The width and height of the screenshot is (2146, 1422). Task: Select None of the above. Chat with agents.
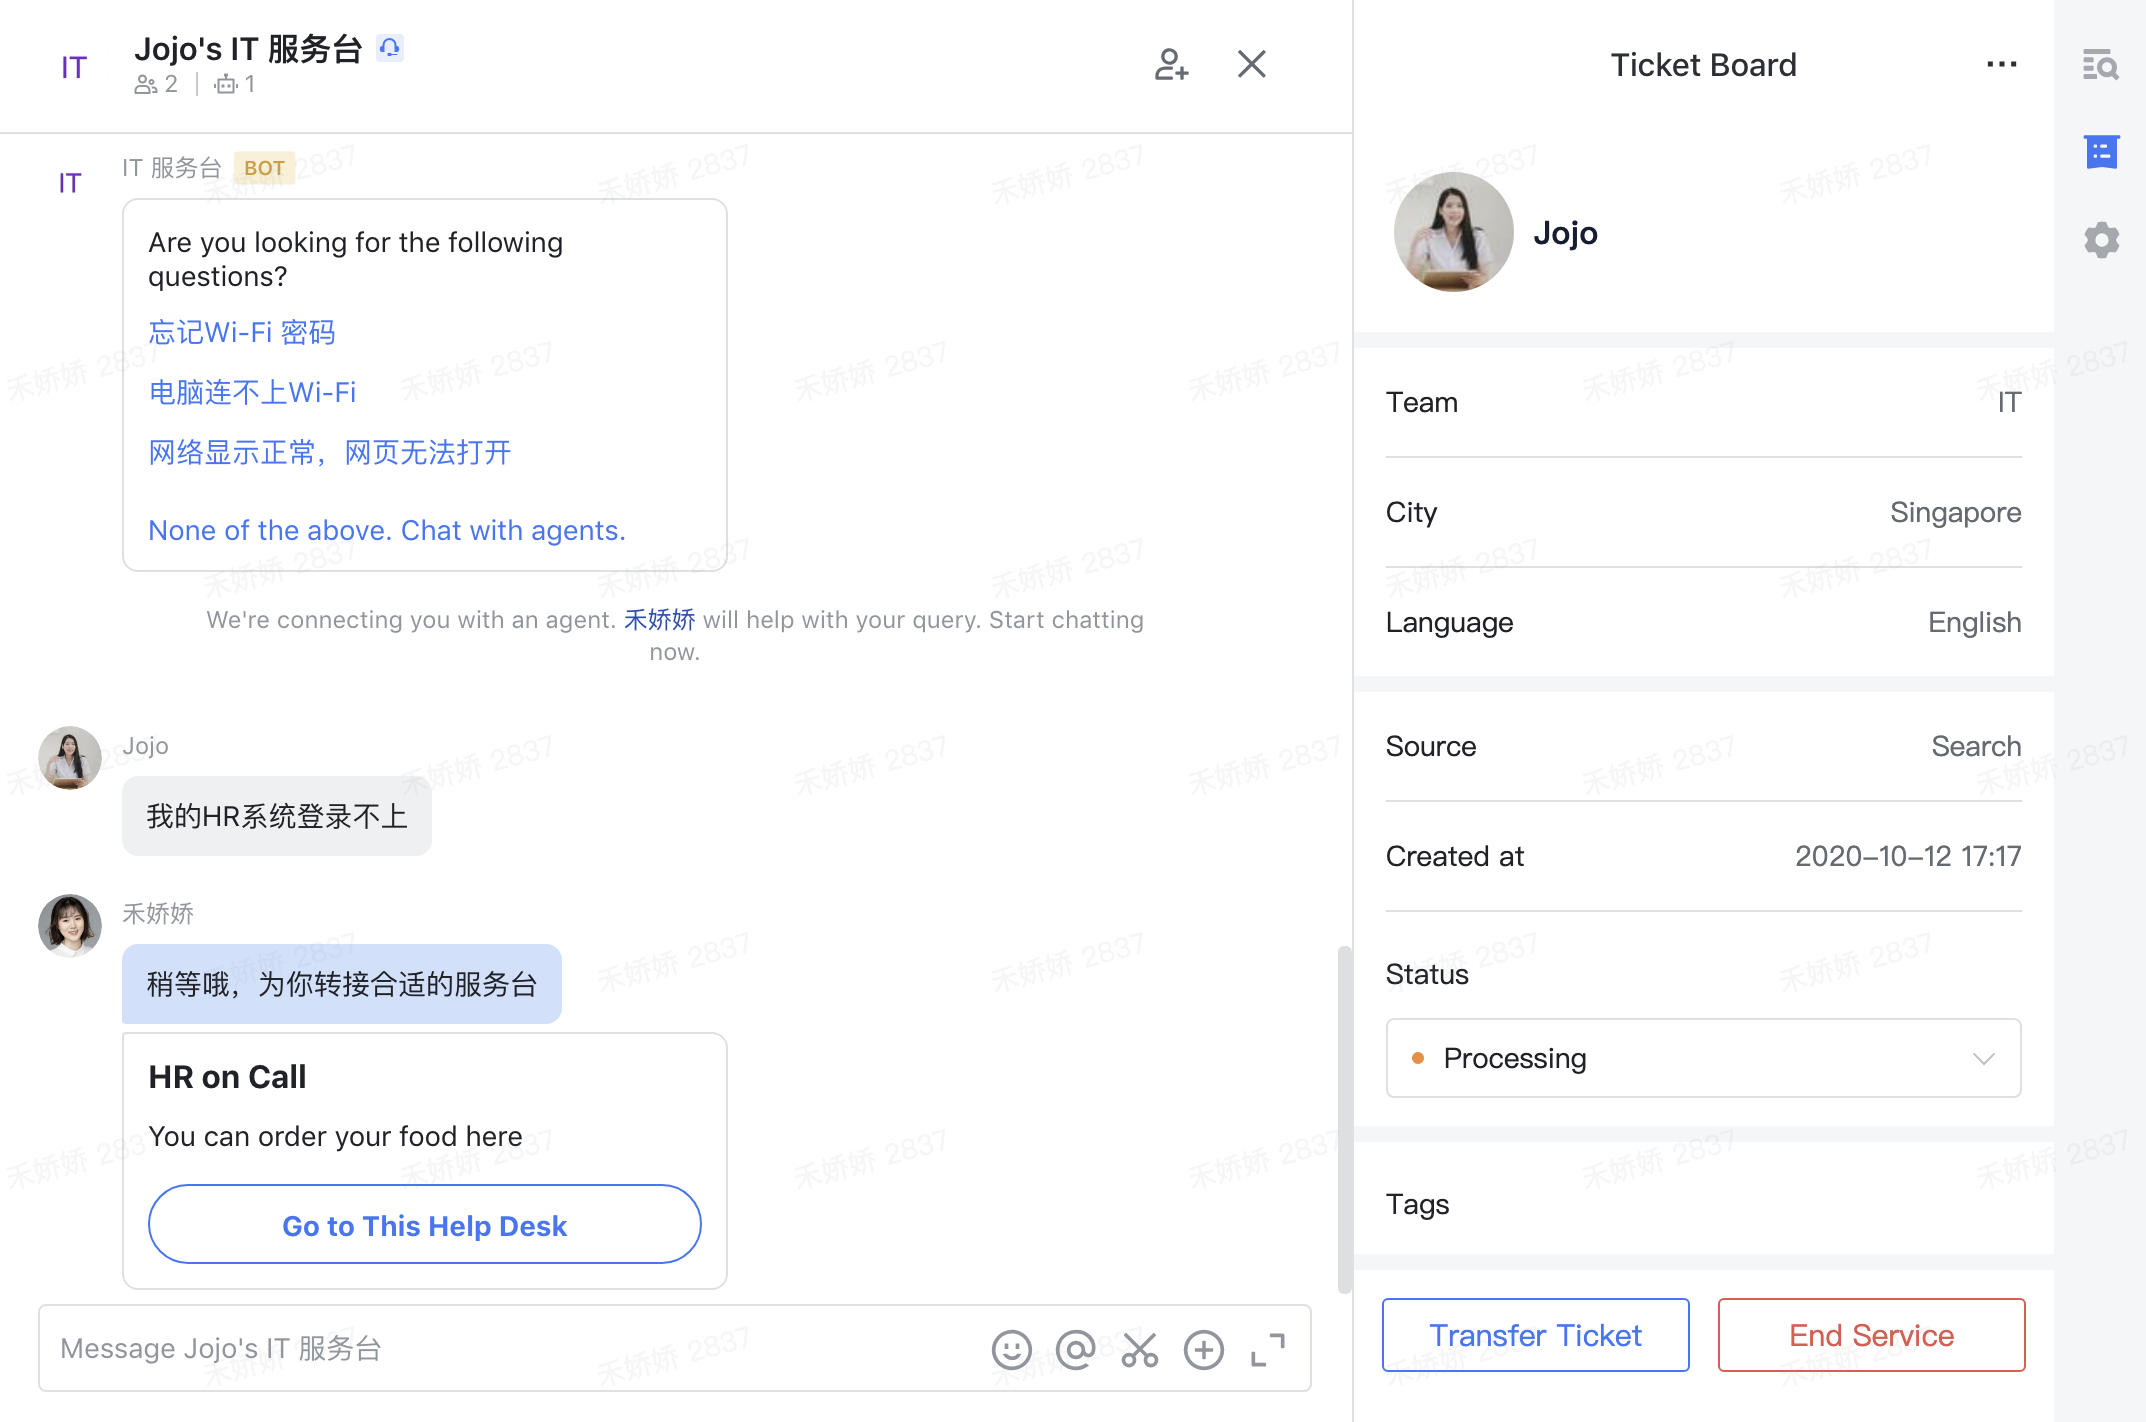pos(387,530)
